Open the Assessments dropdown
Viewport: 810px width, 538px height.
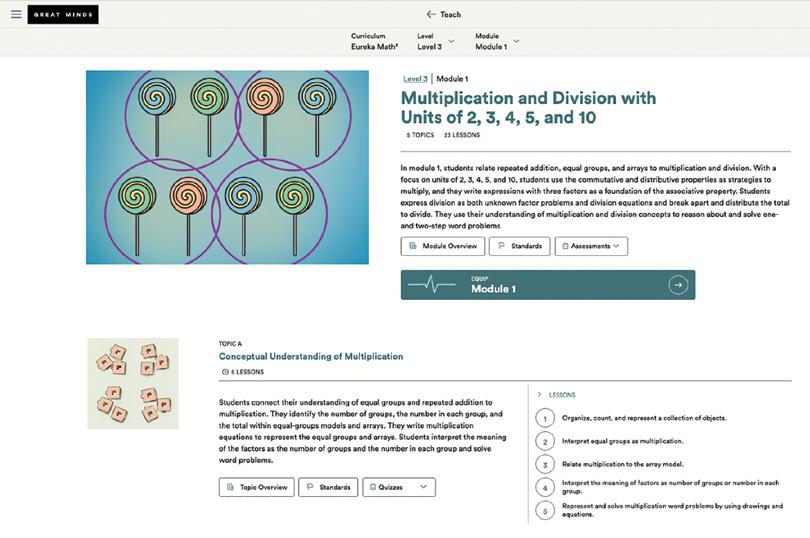tap(591, 246)
